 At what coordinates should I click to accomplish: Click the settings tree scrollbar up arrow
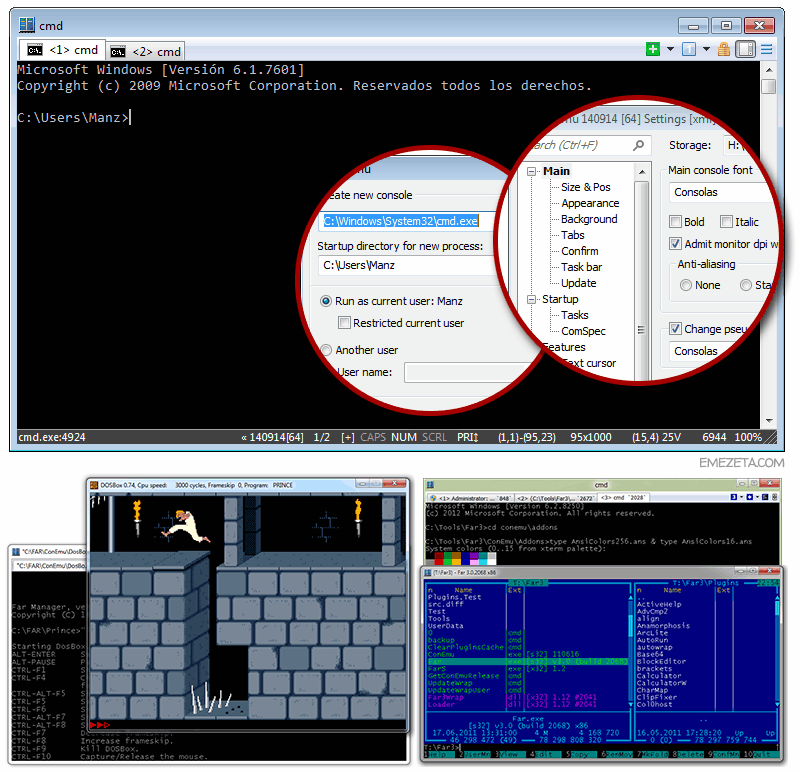click(642, 171)
